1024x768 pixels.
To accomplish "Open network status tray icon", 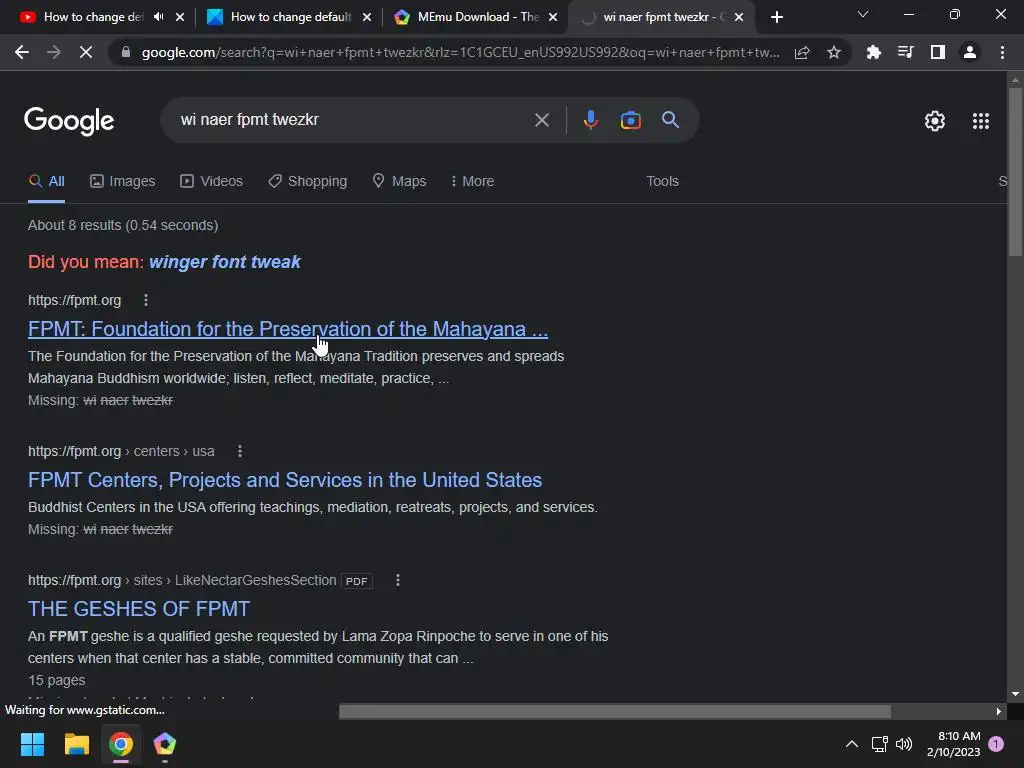I will [x=879, y=744].
